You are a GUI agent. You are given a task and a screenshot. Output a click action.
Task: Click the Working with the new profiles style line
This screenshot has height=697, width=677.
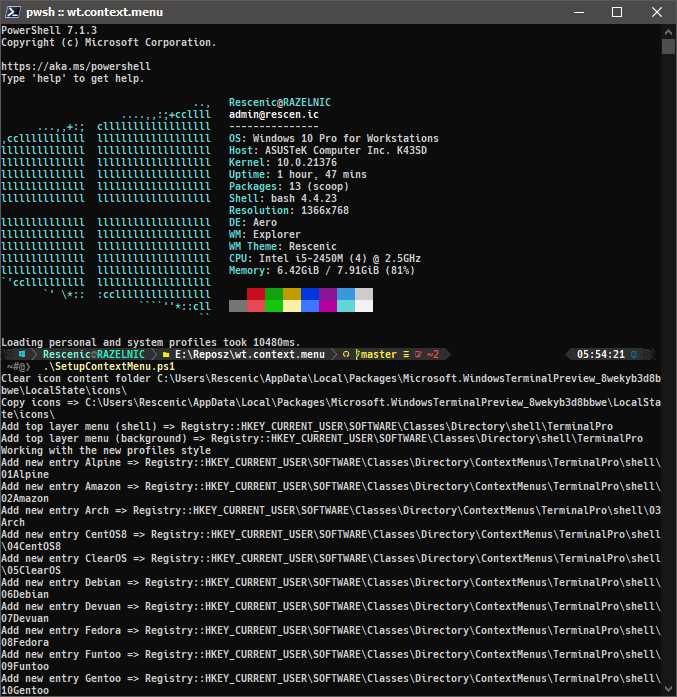pyautogui.click(x=106, y=451)
